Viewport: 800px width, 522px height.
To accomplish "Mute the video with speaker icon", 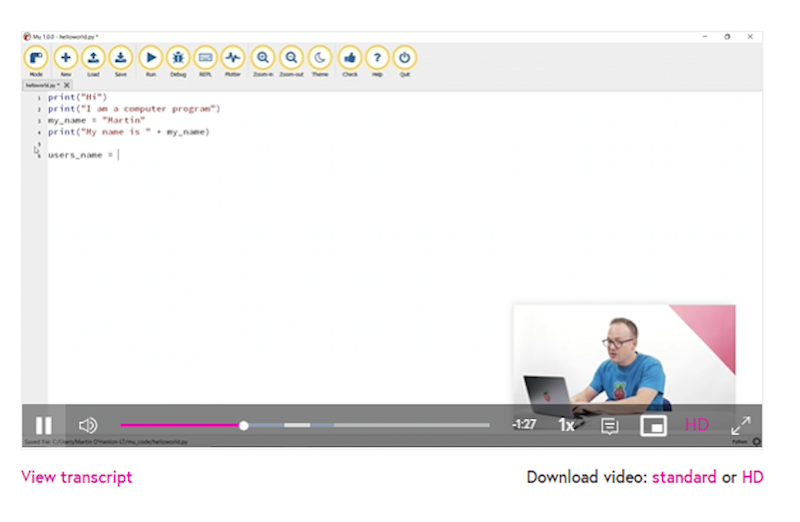I will pyautogui.click(x=88, y=425).
